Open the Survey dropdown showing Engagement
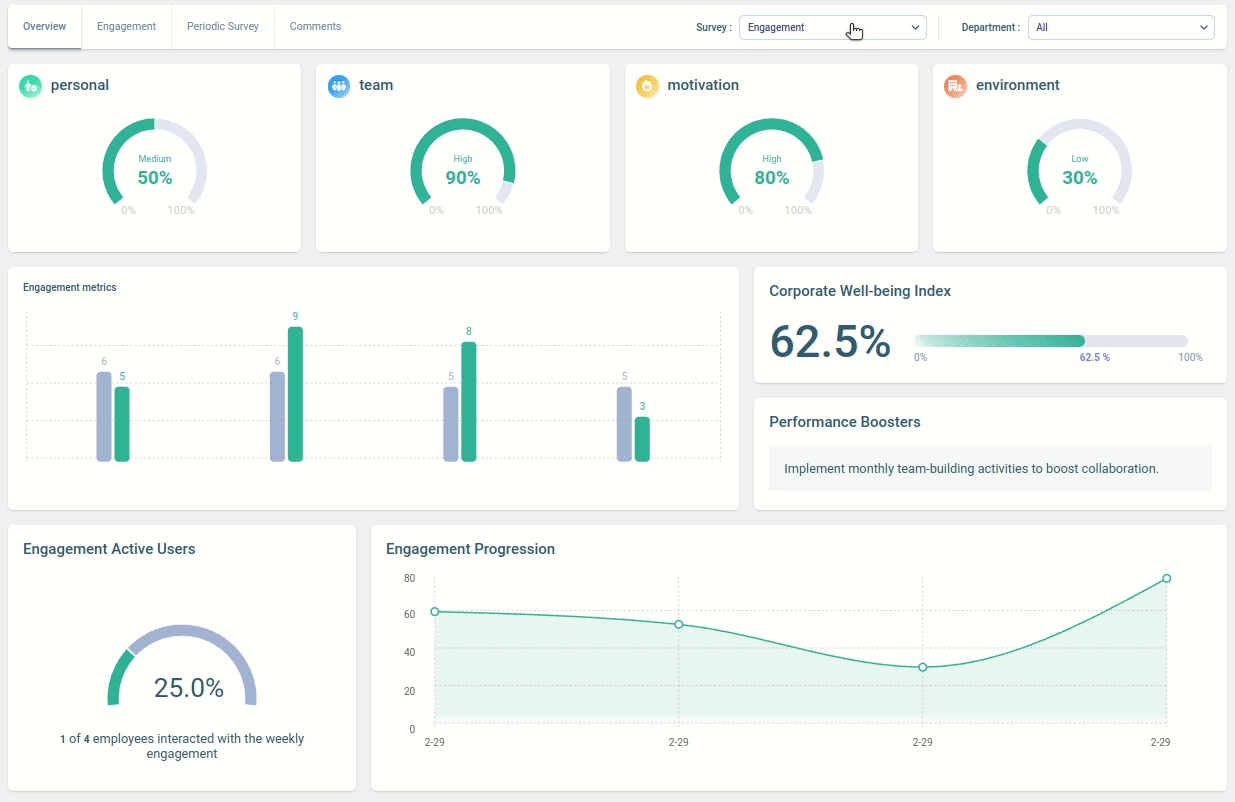 pos(833,28)
